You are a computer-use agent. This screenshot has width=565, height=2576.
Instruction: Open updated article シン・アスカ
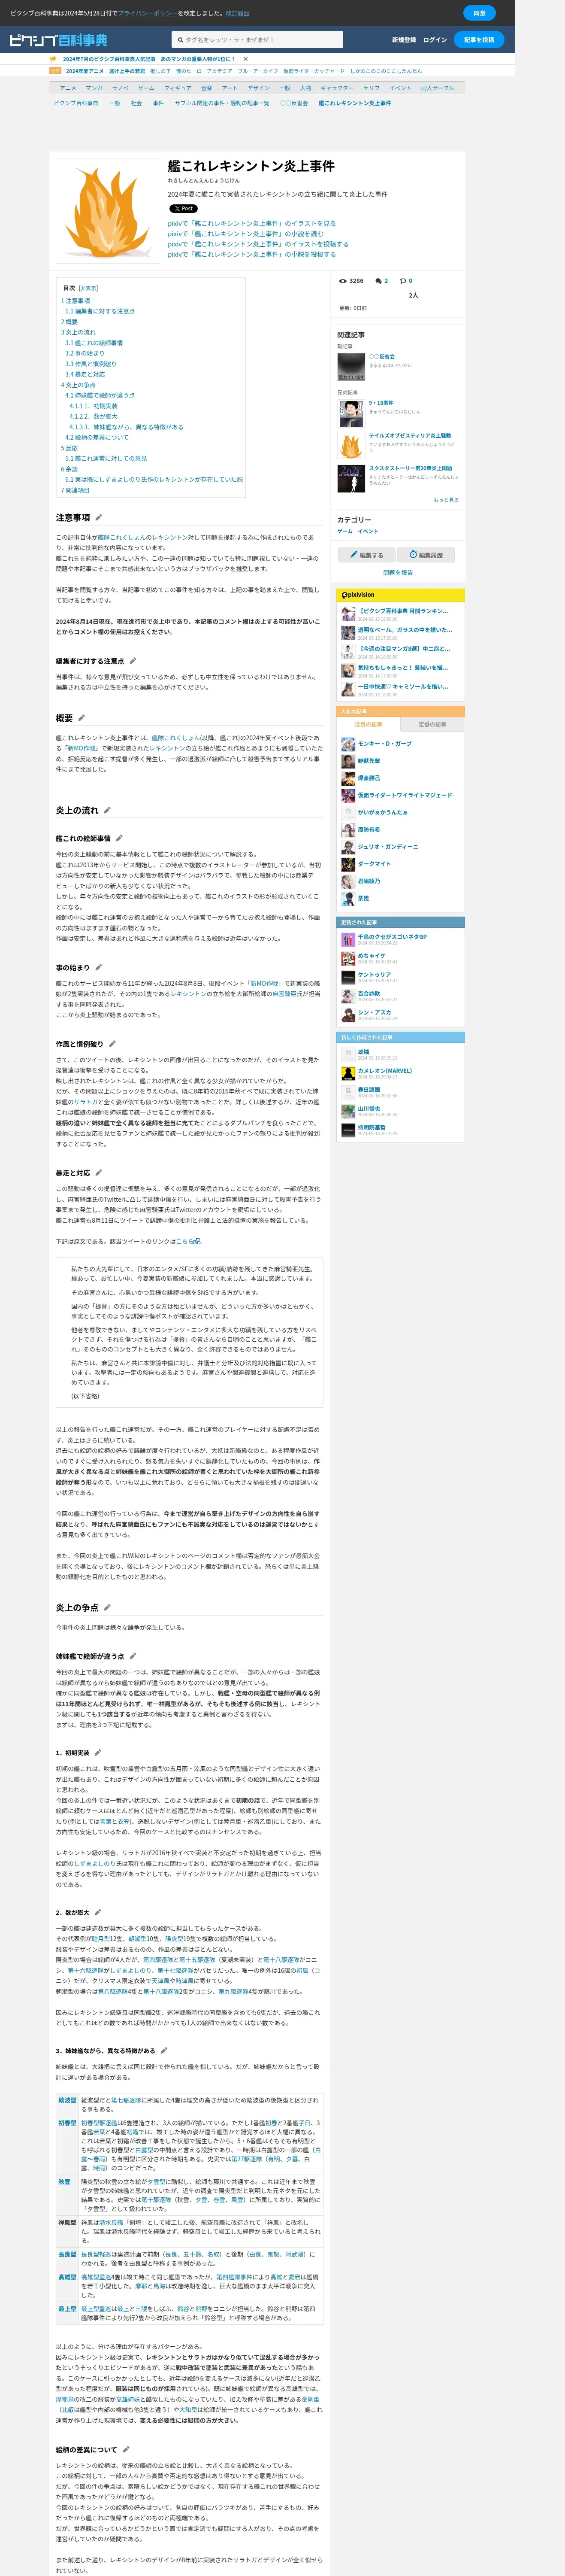coord(375,1012)
